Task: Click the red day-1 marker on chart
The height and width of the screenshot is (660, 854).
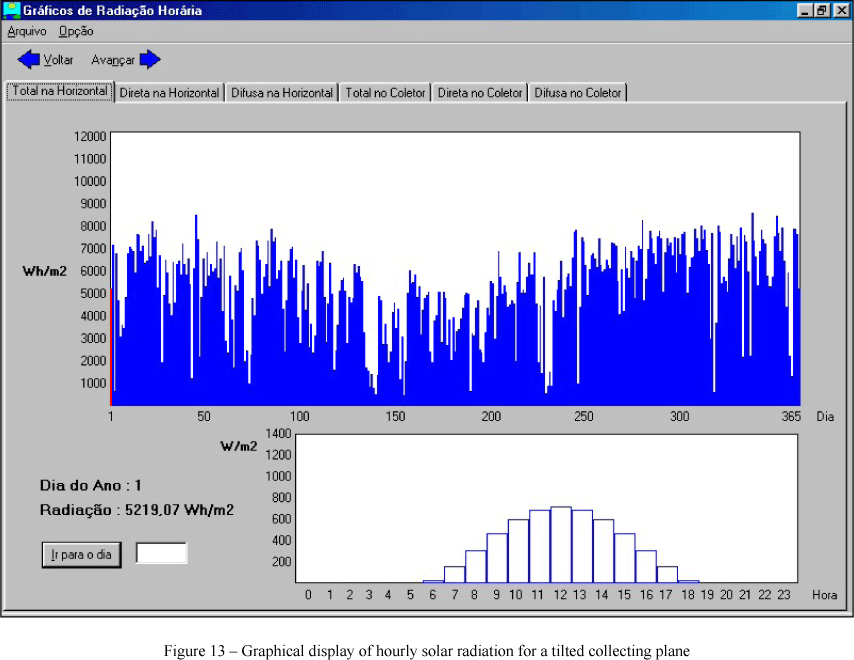Action: click(111, 350)
